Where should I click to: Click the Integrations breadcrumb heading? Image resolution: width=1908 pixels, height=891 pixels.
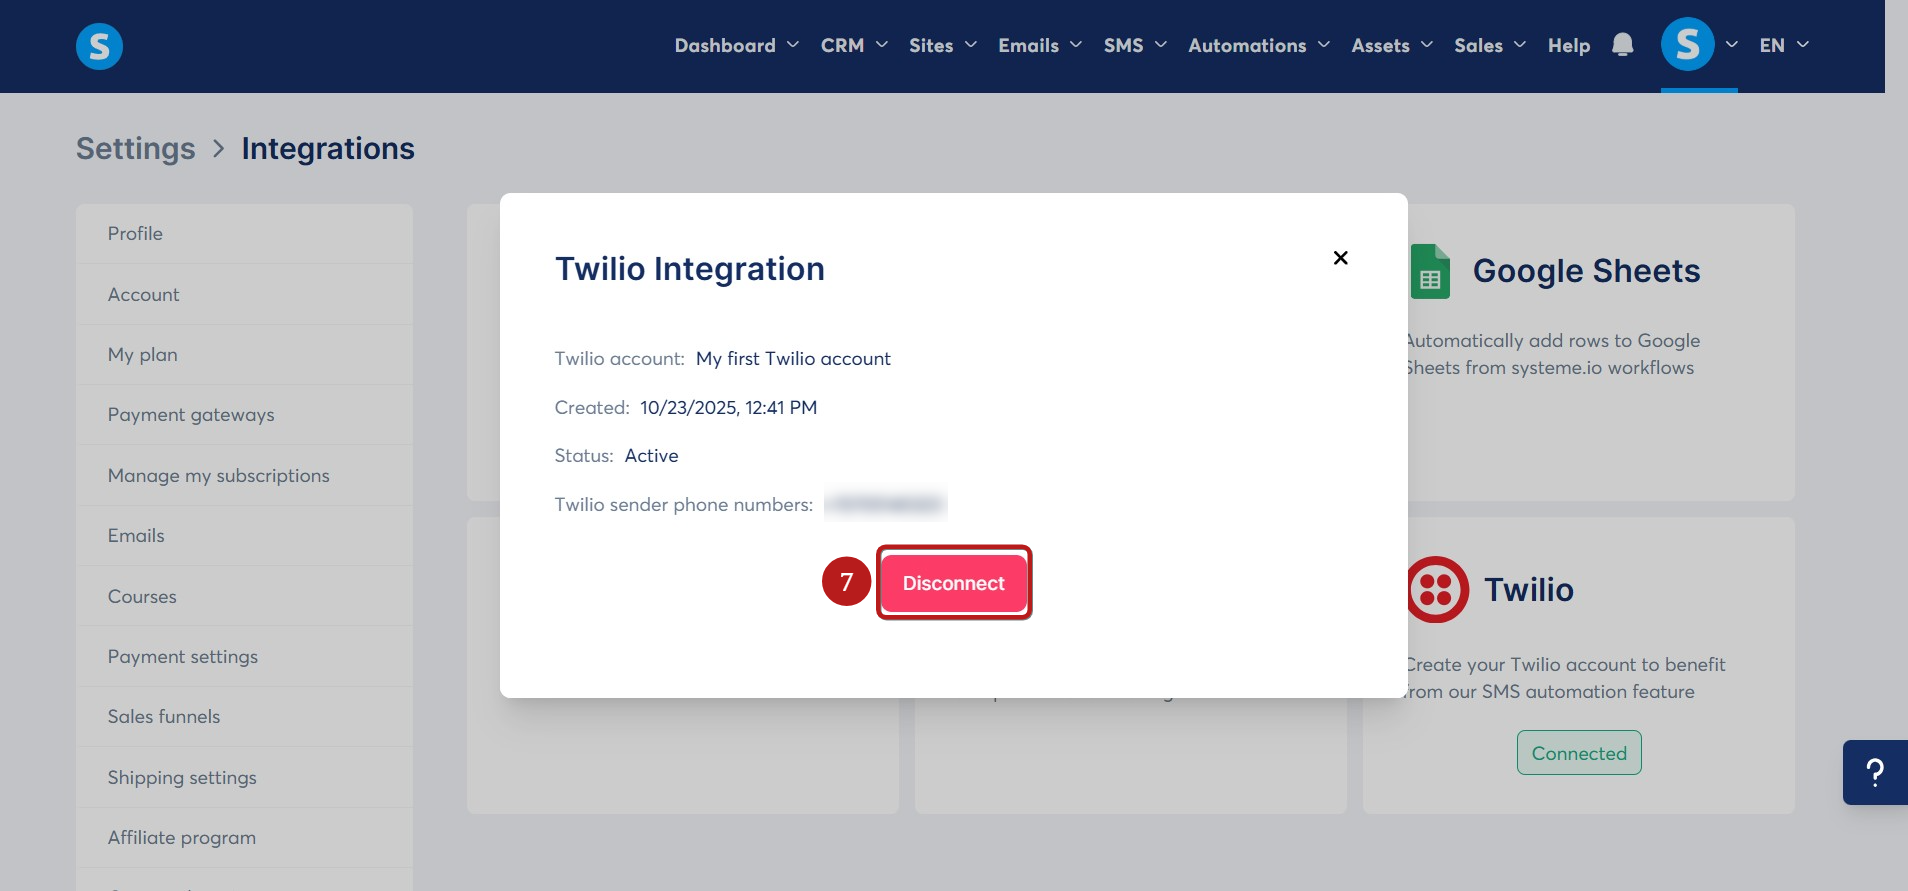(x=328, y=148)
